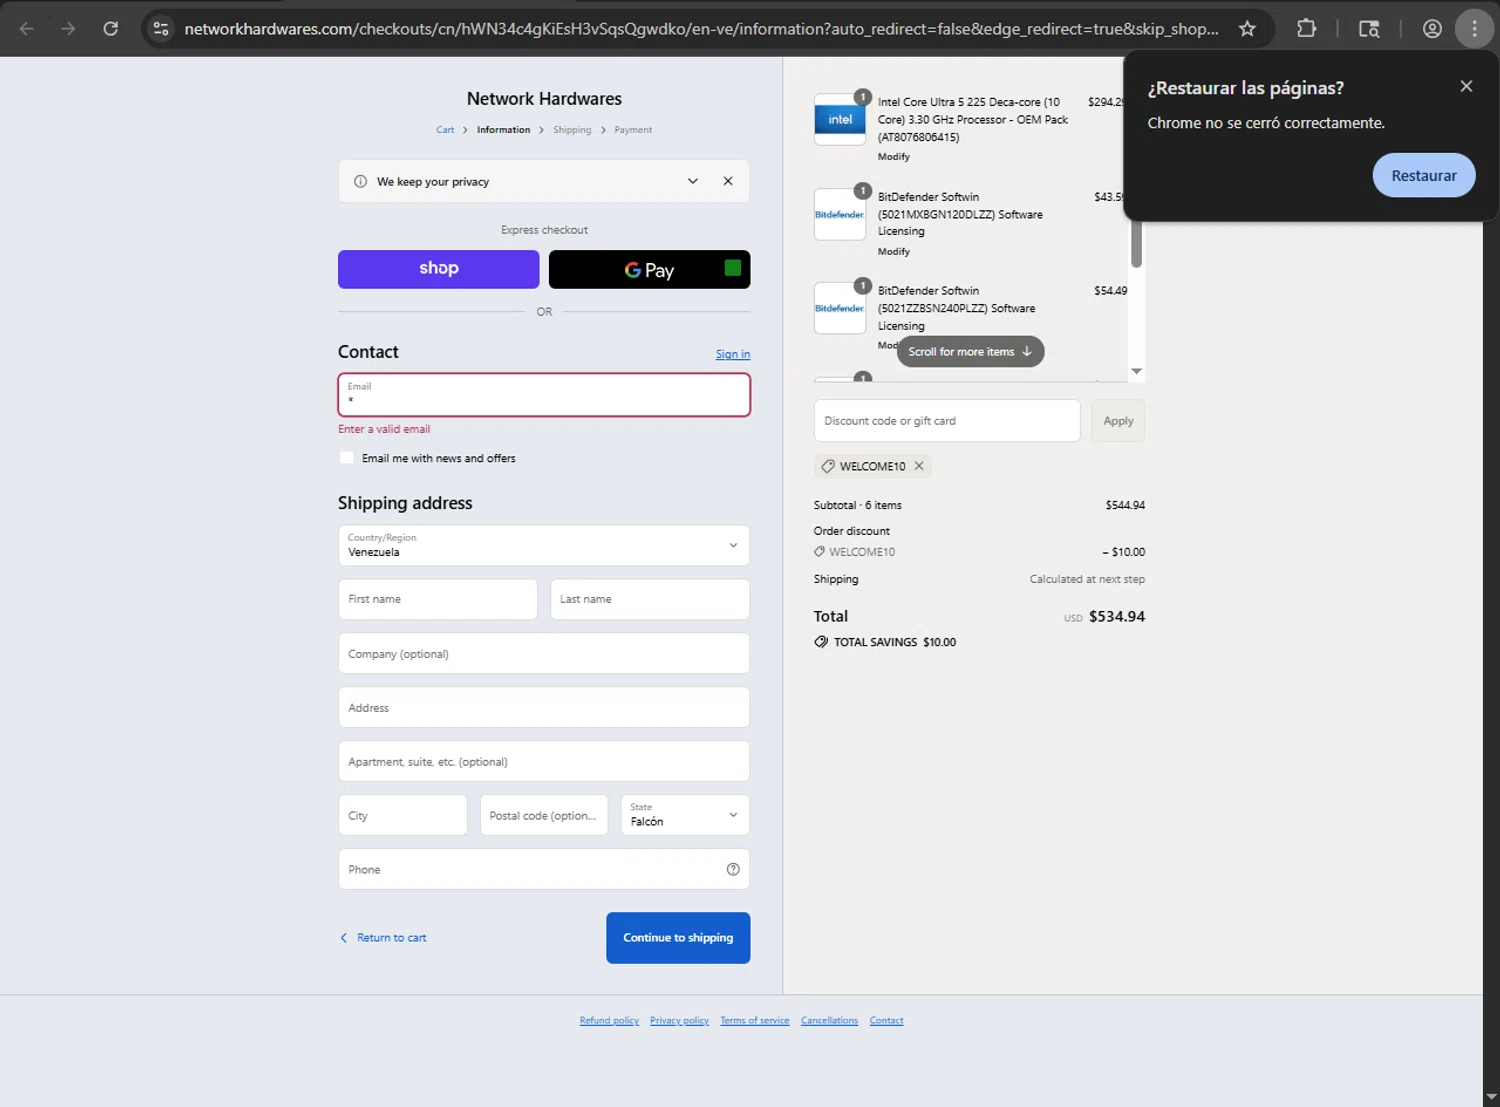Click the address bar URL
1500x1107 pixels.
point(701,29)
